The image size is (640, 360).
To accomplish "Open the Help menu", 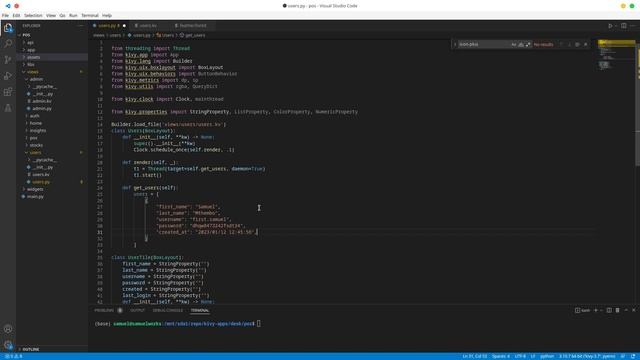I will point(107,16).
